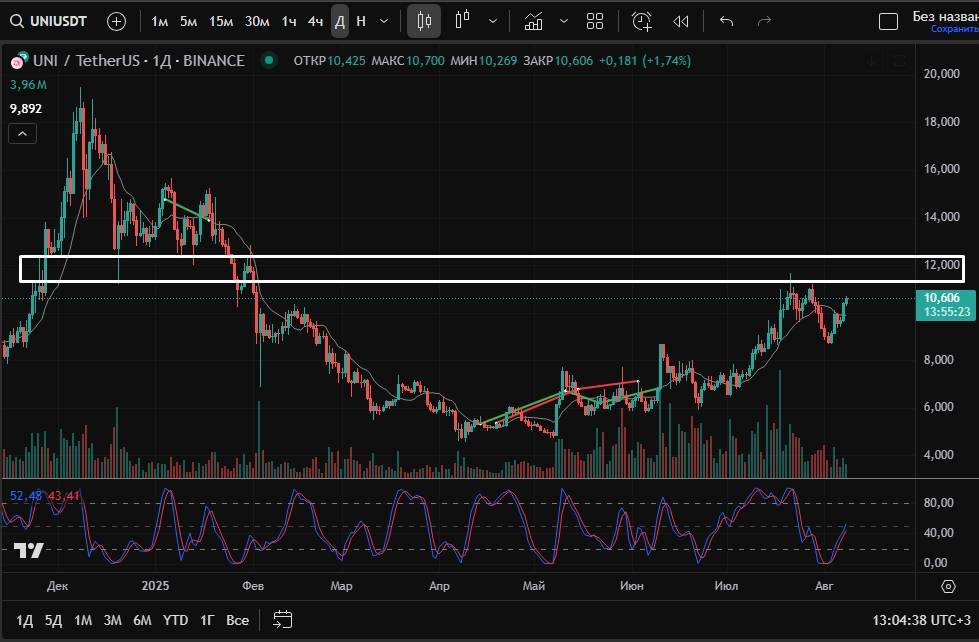Open the chart style dropdown arrow
The height and width of the screenshot is (642, 979).
click(x=492, y=21)
